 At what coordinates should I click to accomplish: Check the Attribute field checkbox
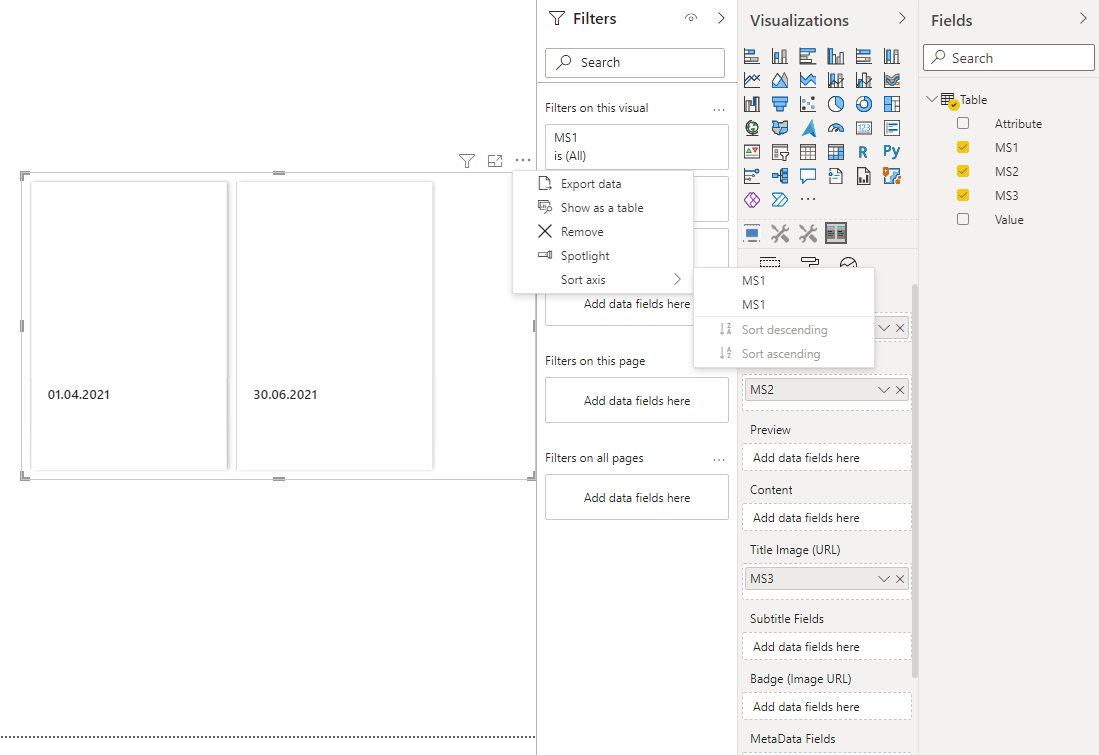pos(963,123)
